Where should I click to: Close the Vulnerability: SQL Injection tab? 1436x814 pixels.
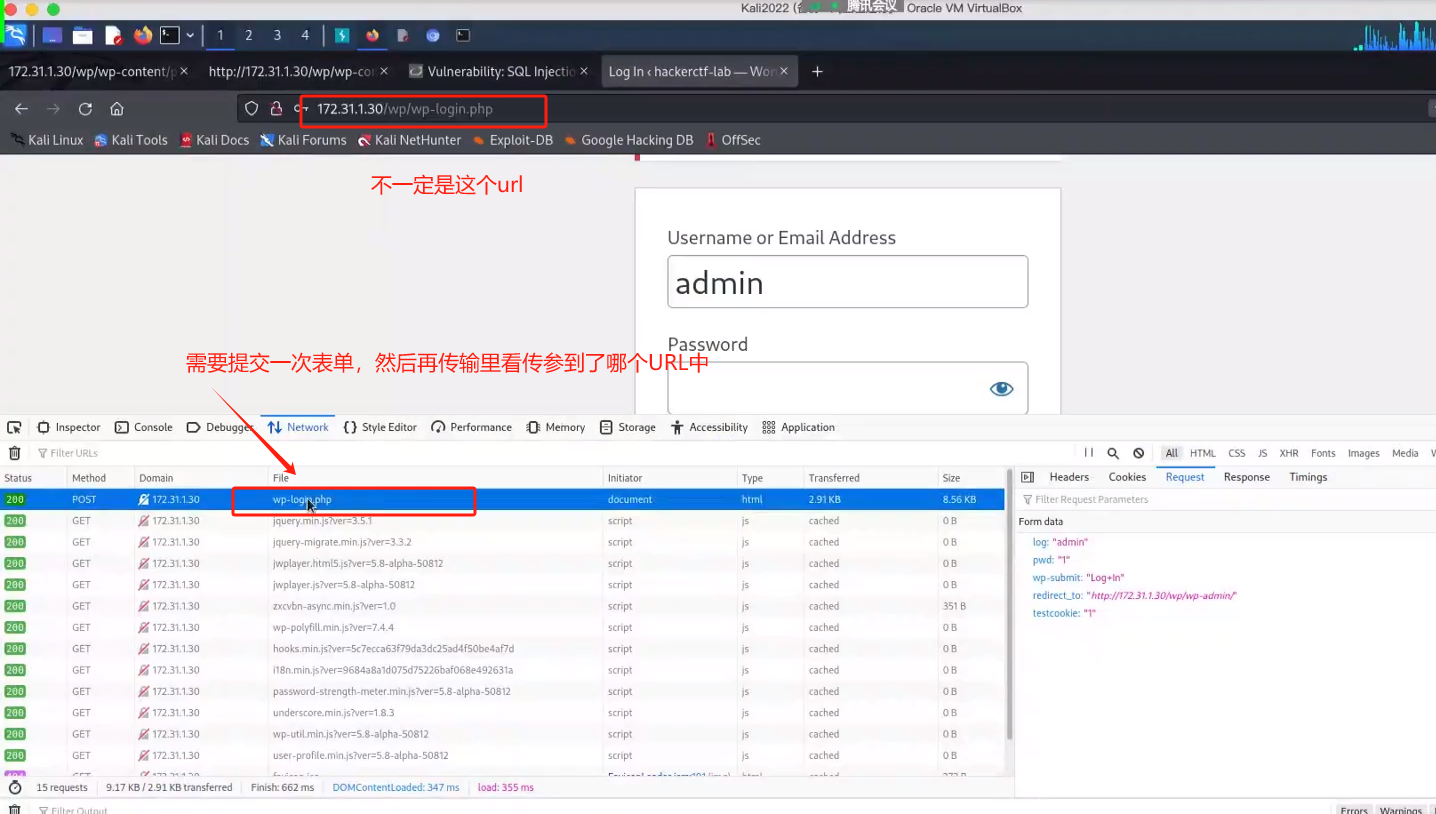click(584, 71)
